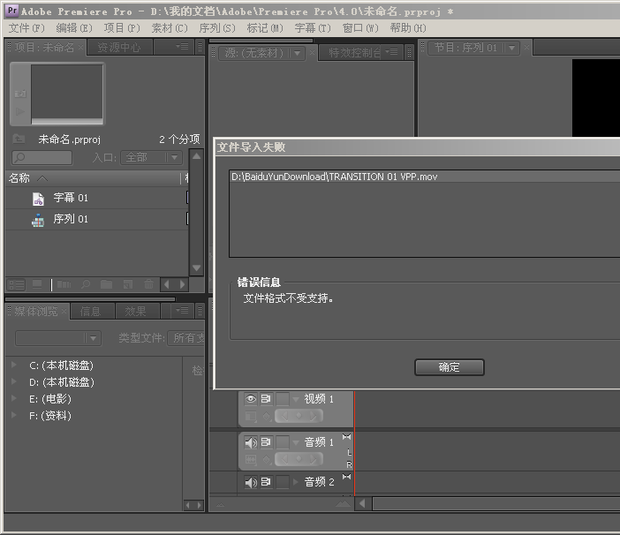Switch to the 效果 tab

pyautogui.click(x=136, y=312)
